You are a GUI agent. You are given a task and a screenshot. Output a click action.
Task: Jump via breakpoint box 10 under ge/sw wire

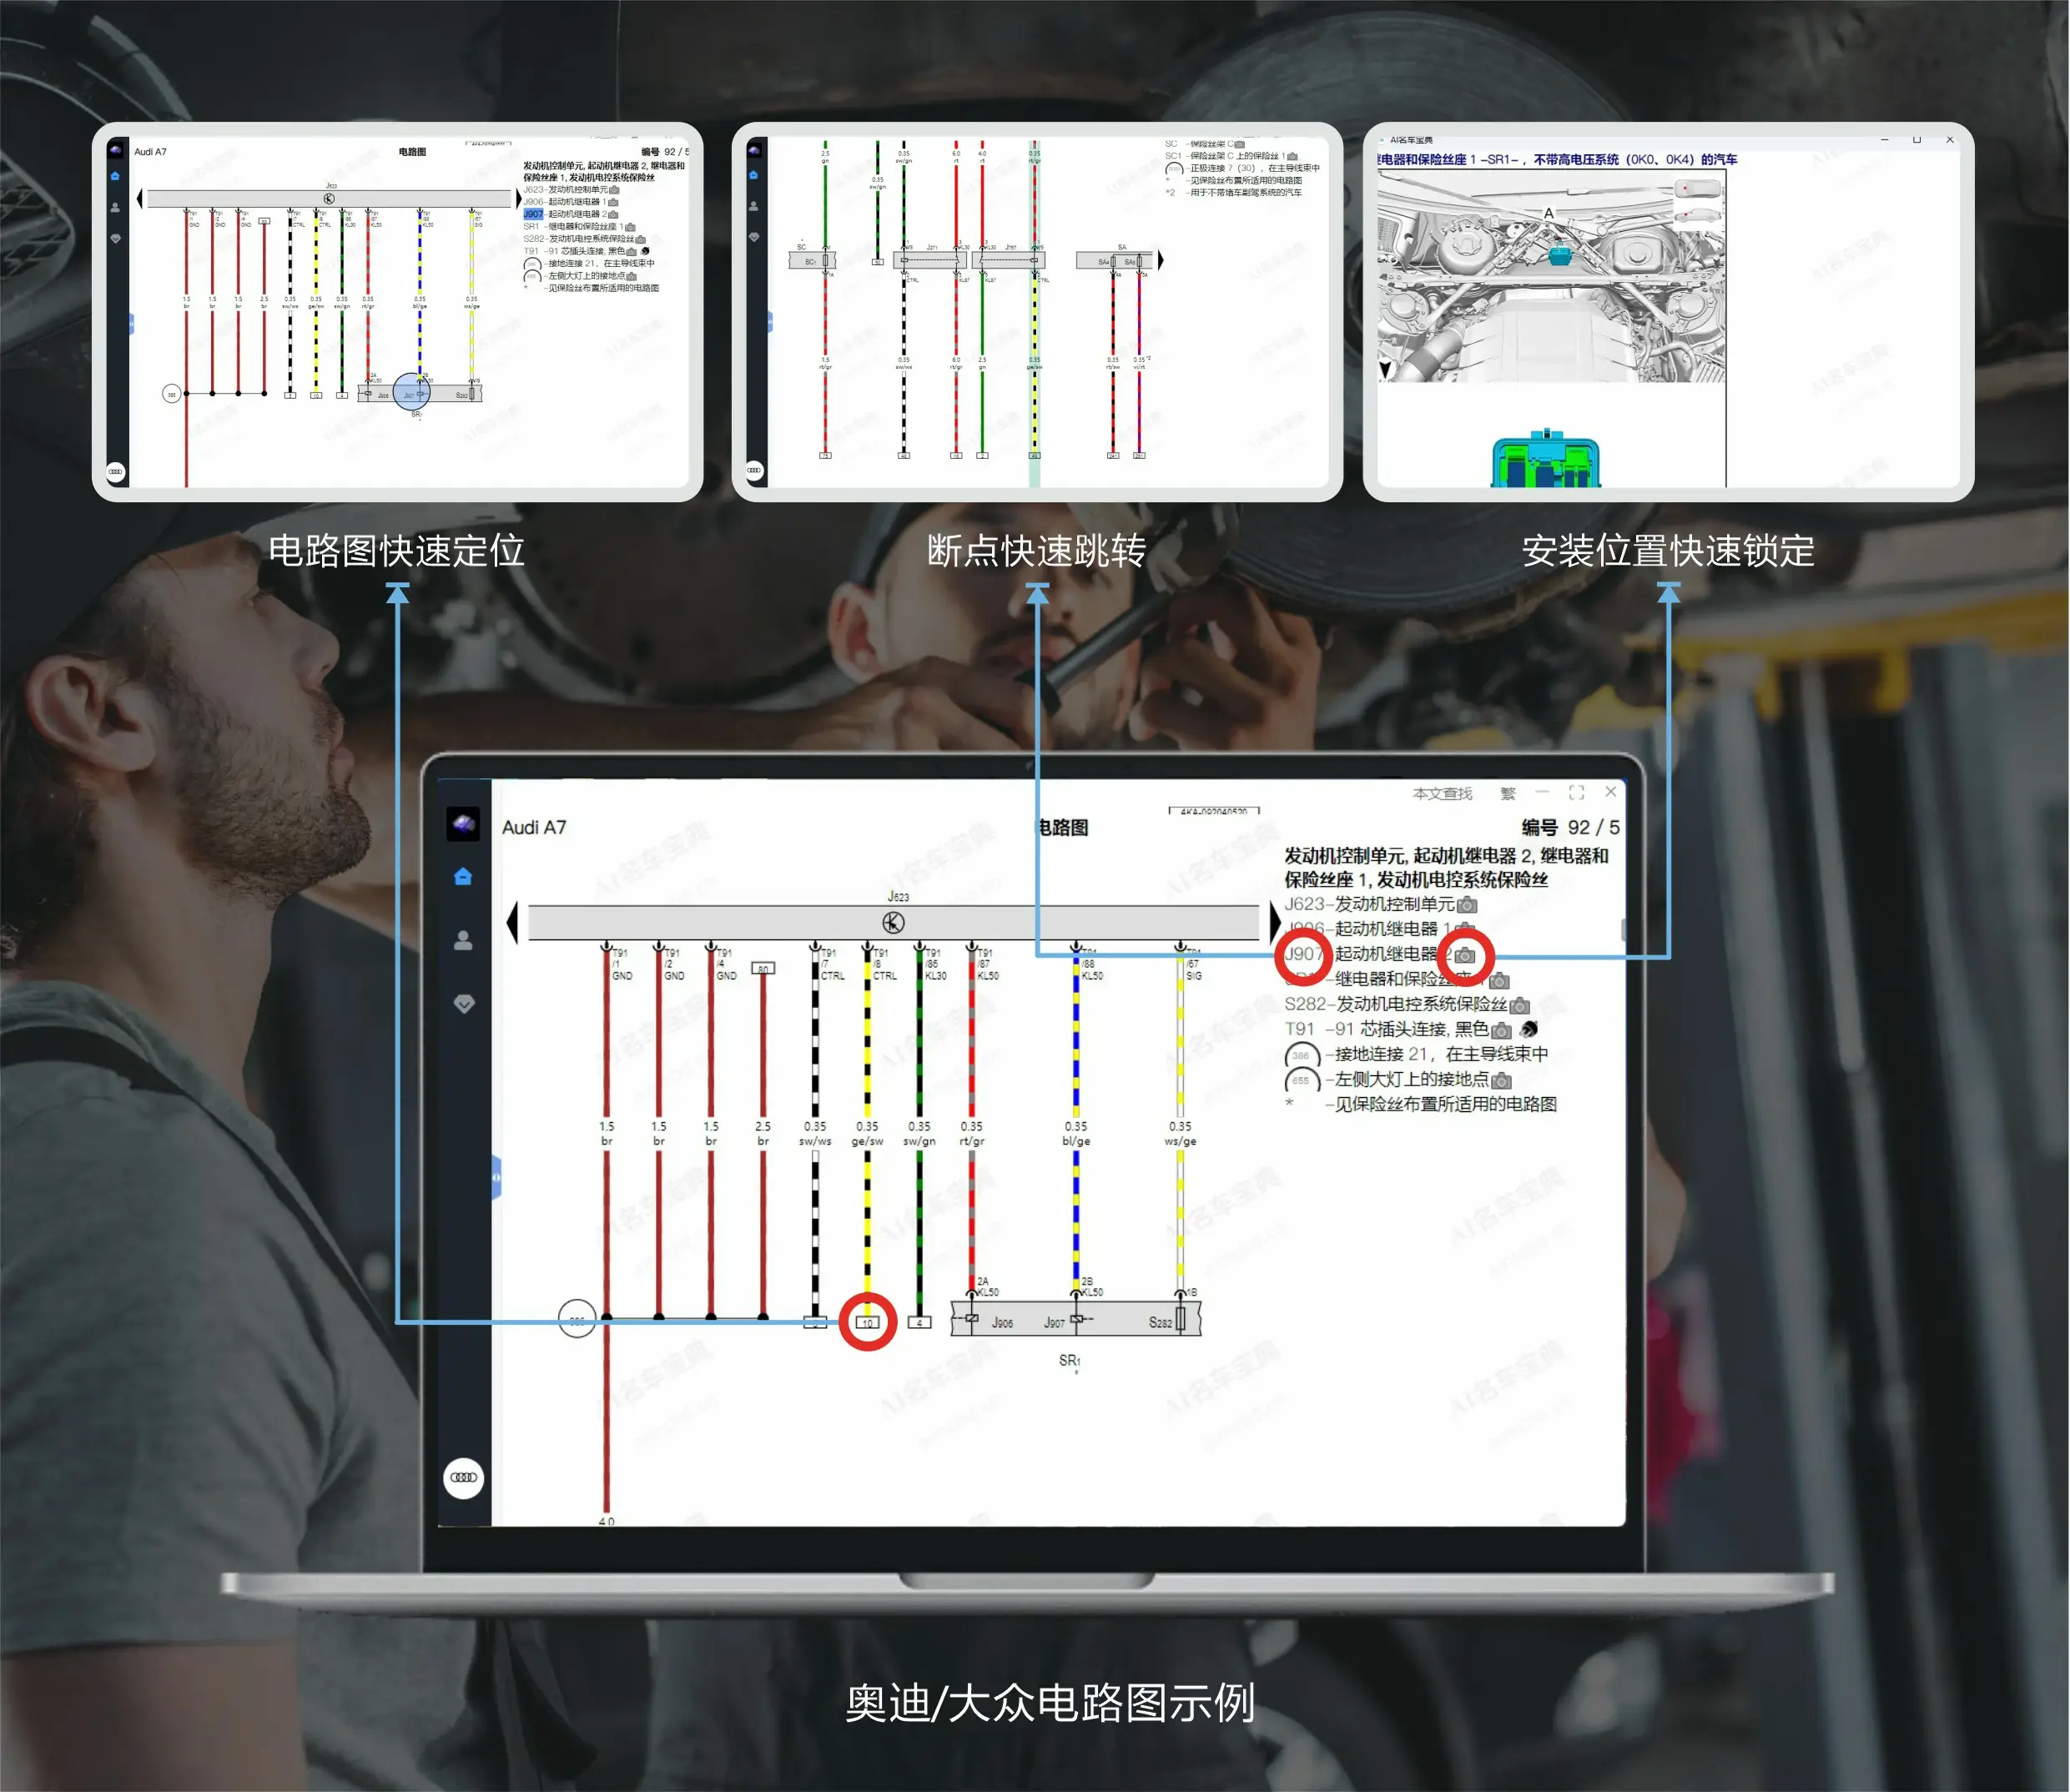click(x=867, y=1322)
